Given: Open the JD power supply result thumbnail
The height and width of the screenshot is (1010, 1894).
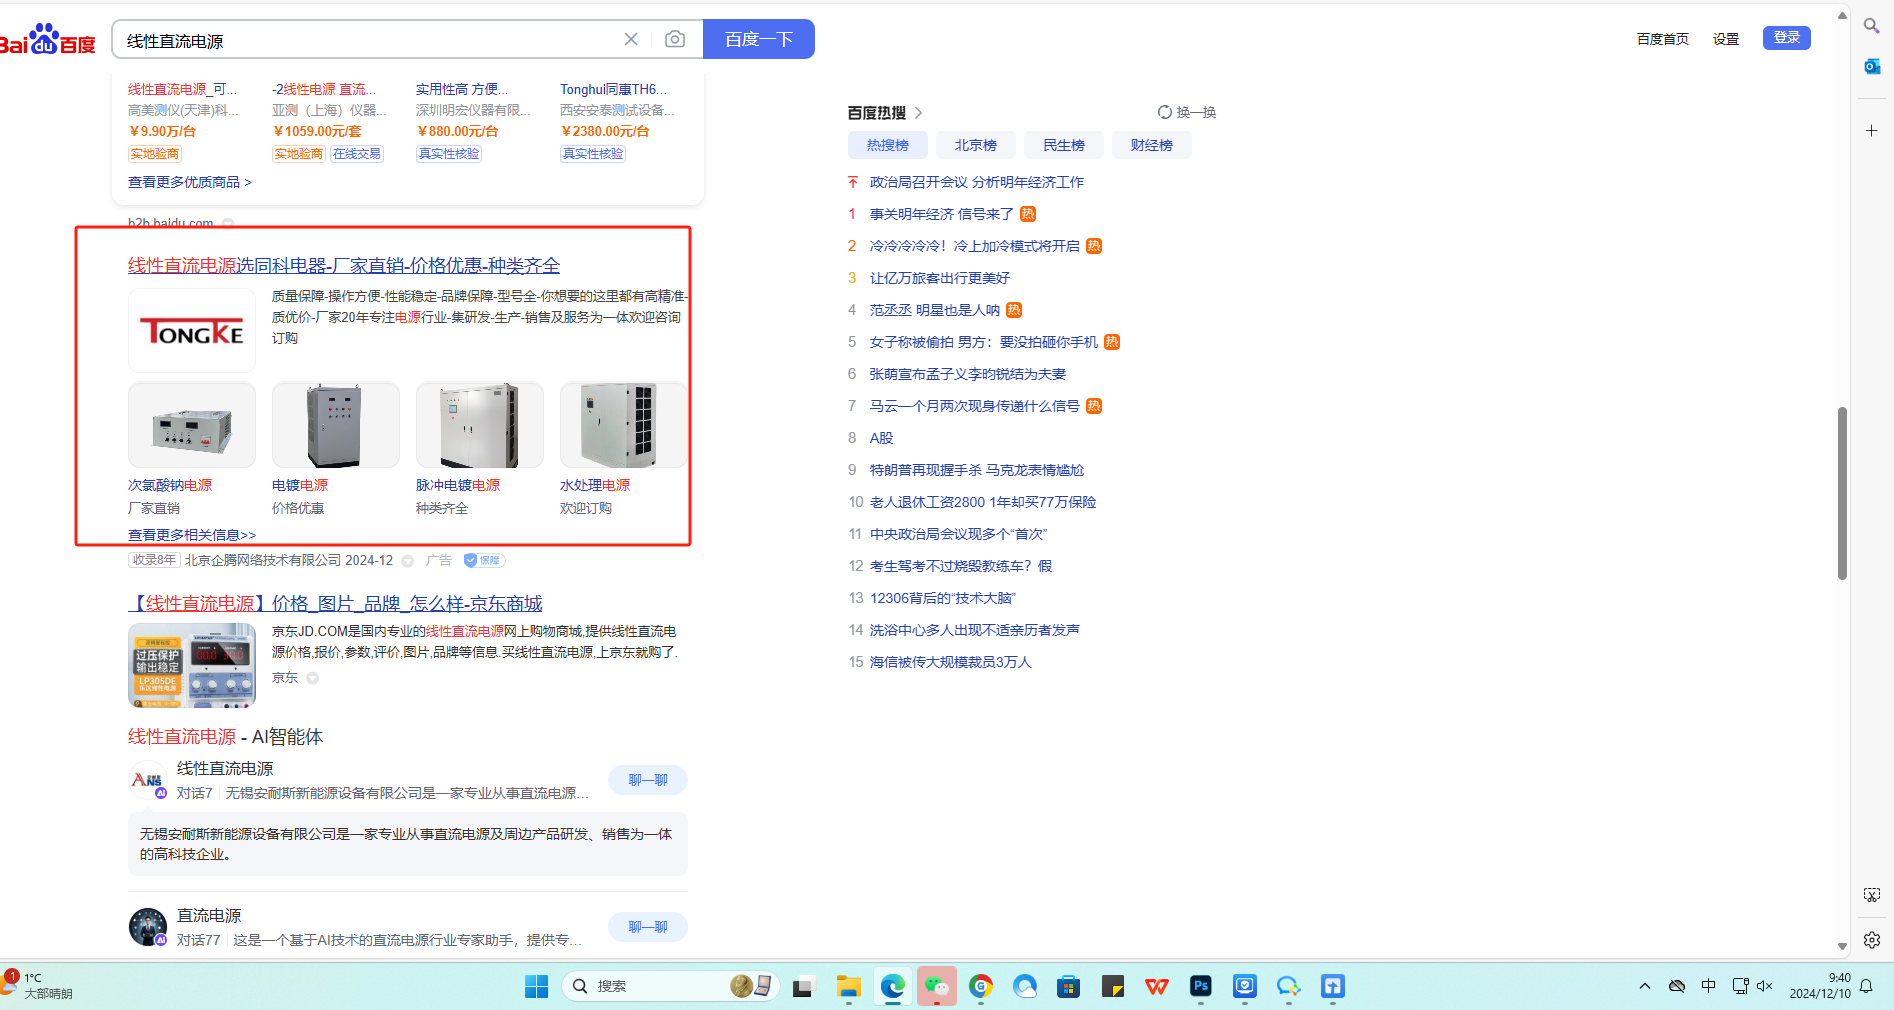Looking at the screenshot, I should click(192, 665).
